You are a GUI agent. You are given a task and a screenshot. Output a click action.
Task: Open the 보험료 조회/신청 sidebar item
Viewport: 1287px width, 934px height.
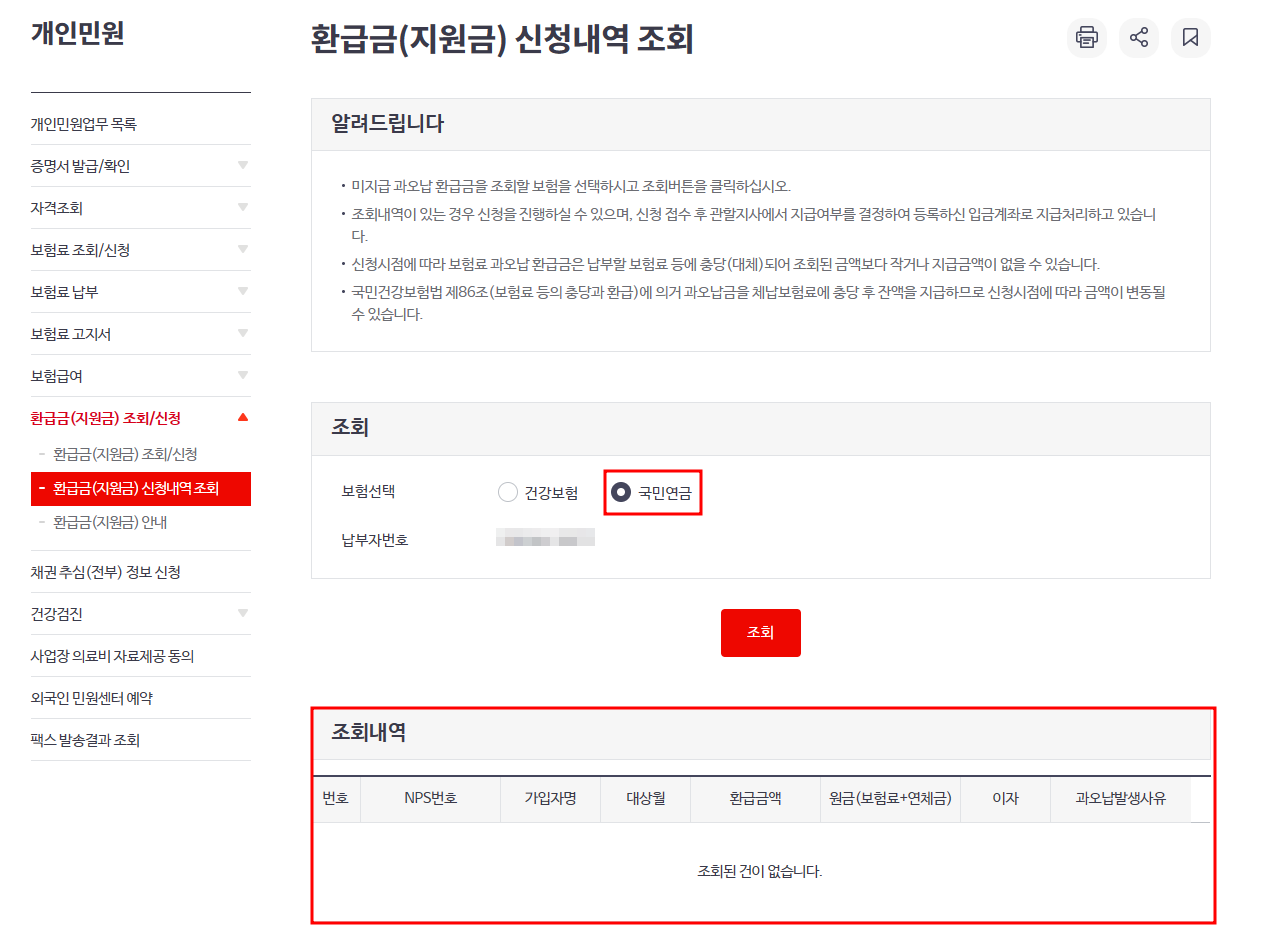click(80, 250)
